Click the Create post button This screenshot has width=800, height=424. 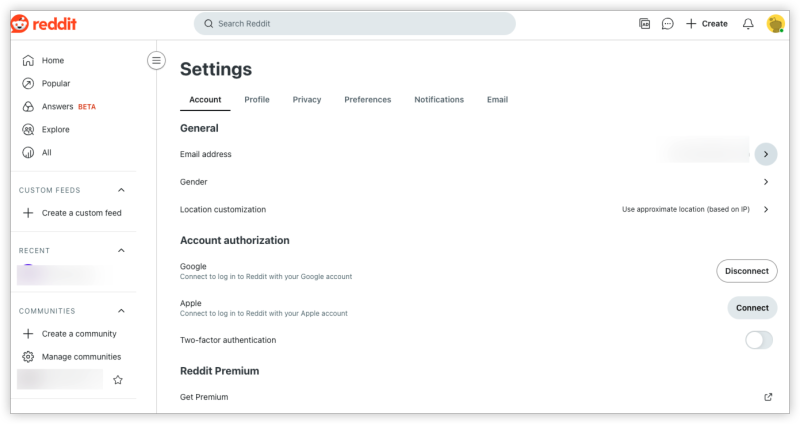[707, 23]
